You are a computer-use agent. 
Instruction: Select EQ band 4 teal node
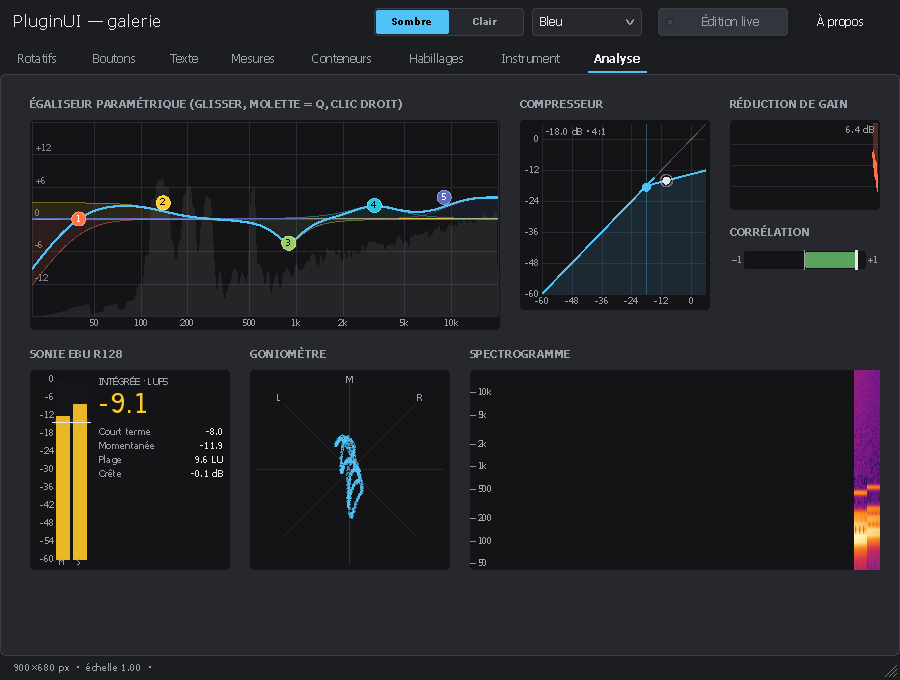[374, 205]
